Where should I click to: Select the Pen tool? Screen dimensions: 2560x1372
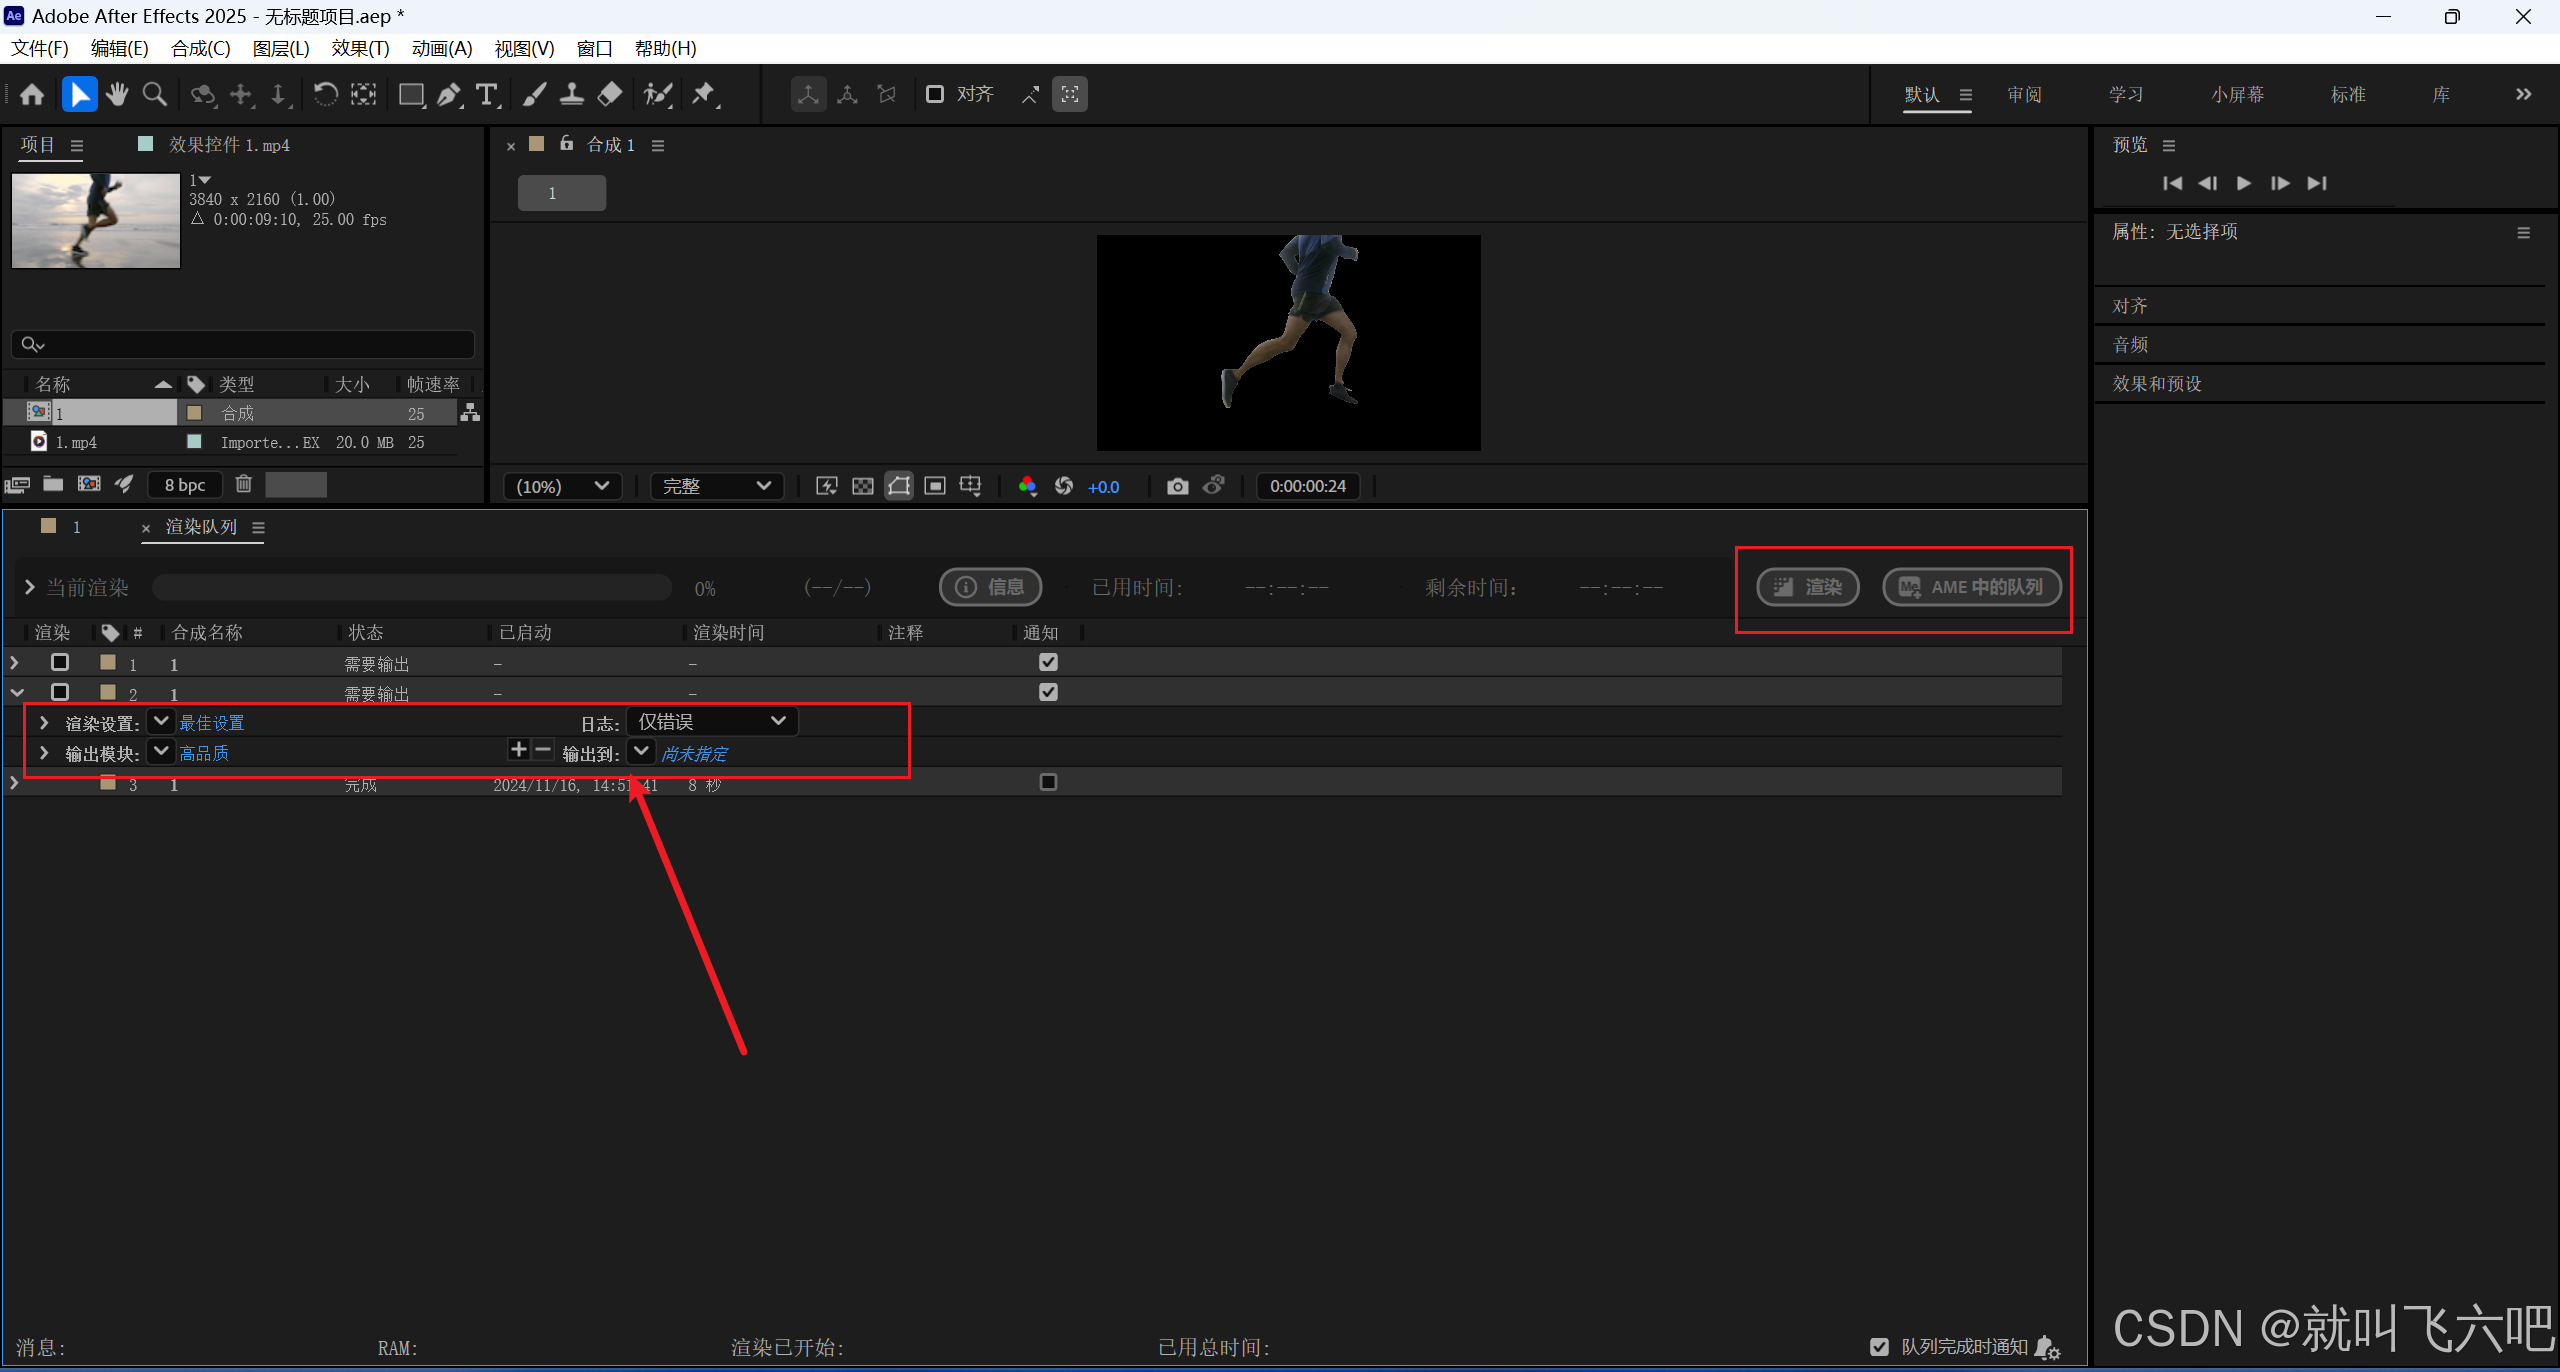pyautogui.click(x=449, y=94)
